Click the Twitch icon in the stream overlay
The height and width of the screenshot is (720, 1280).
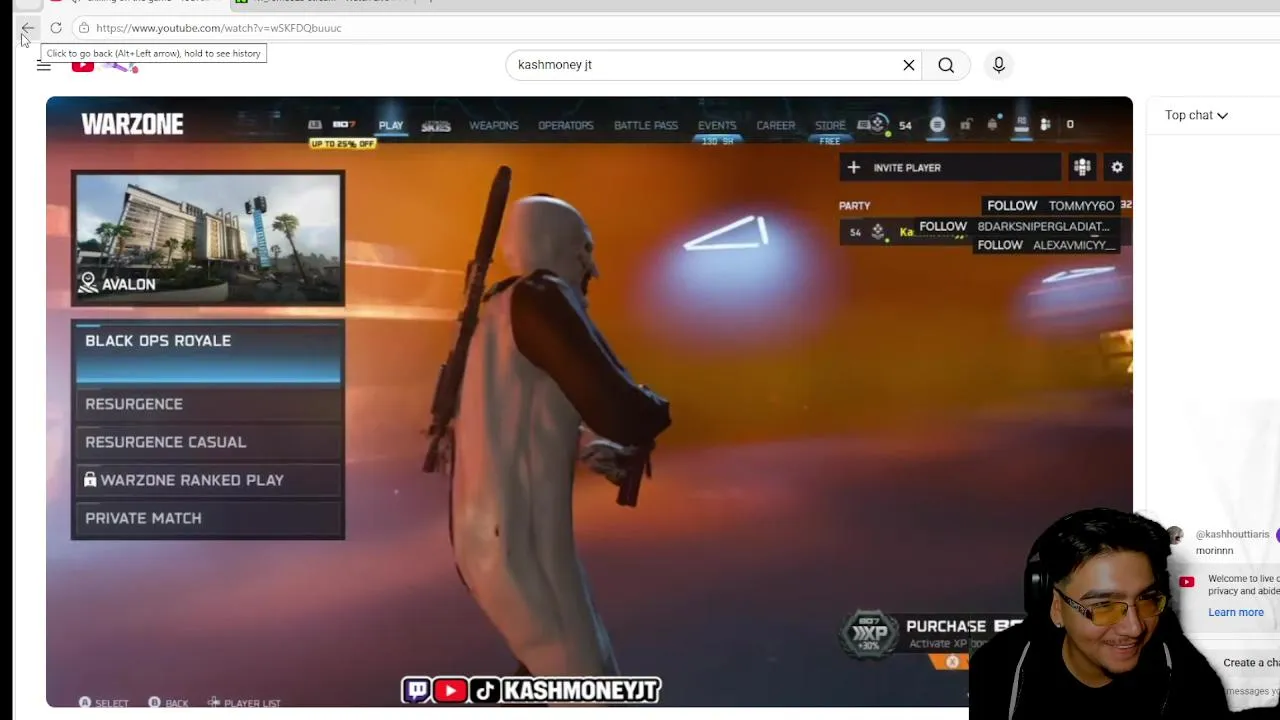click(417, 690)
